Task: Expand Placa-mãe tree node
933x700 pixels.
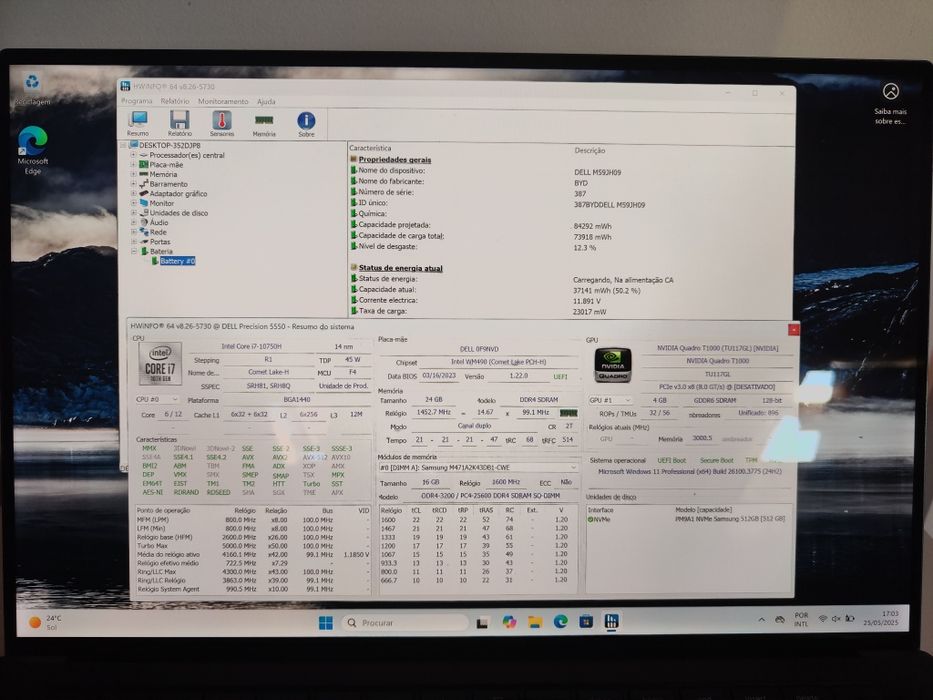Action: 133,164
